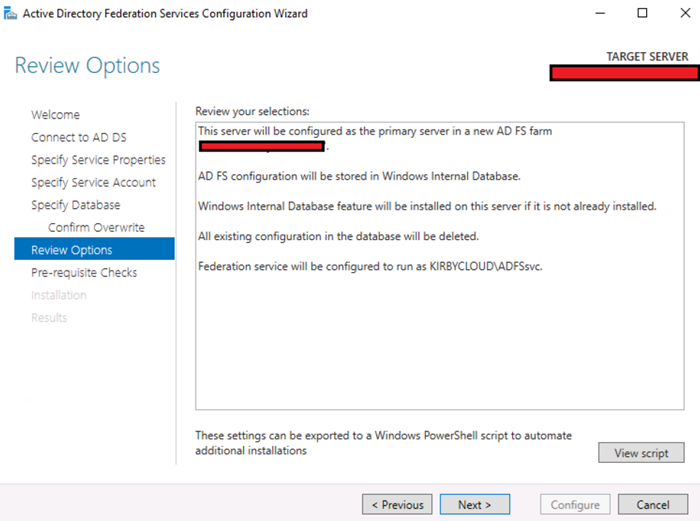Viewport: 700px width, 521px height.
Task: Click the PowerShell script export description text
Action: click(x=383, y=443)
